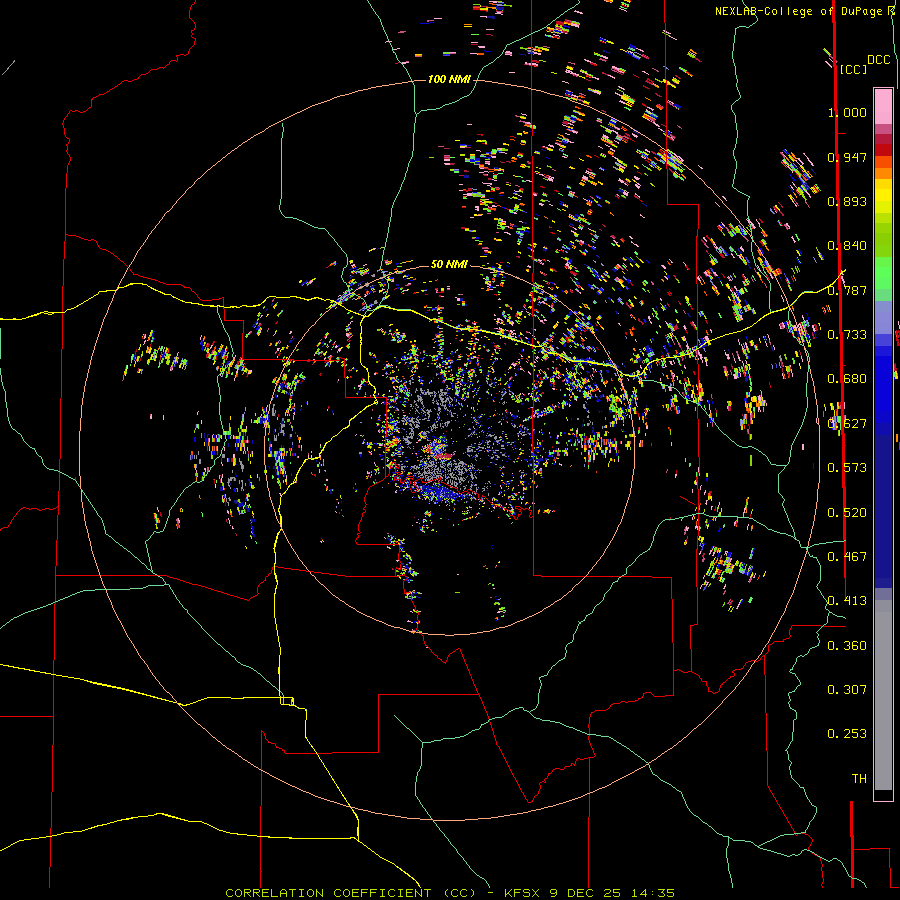Click the 0.520 legend value
900x900 pixels.
(847, 513)
